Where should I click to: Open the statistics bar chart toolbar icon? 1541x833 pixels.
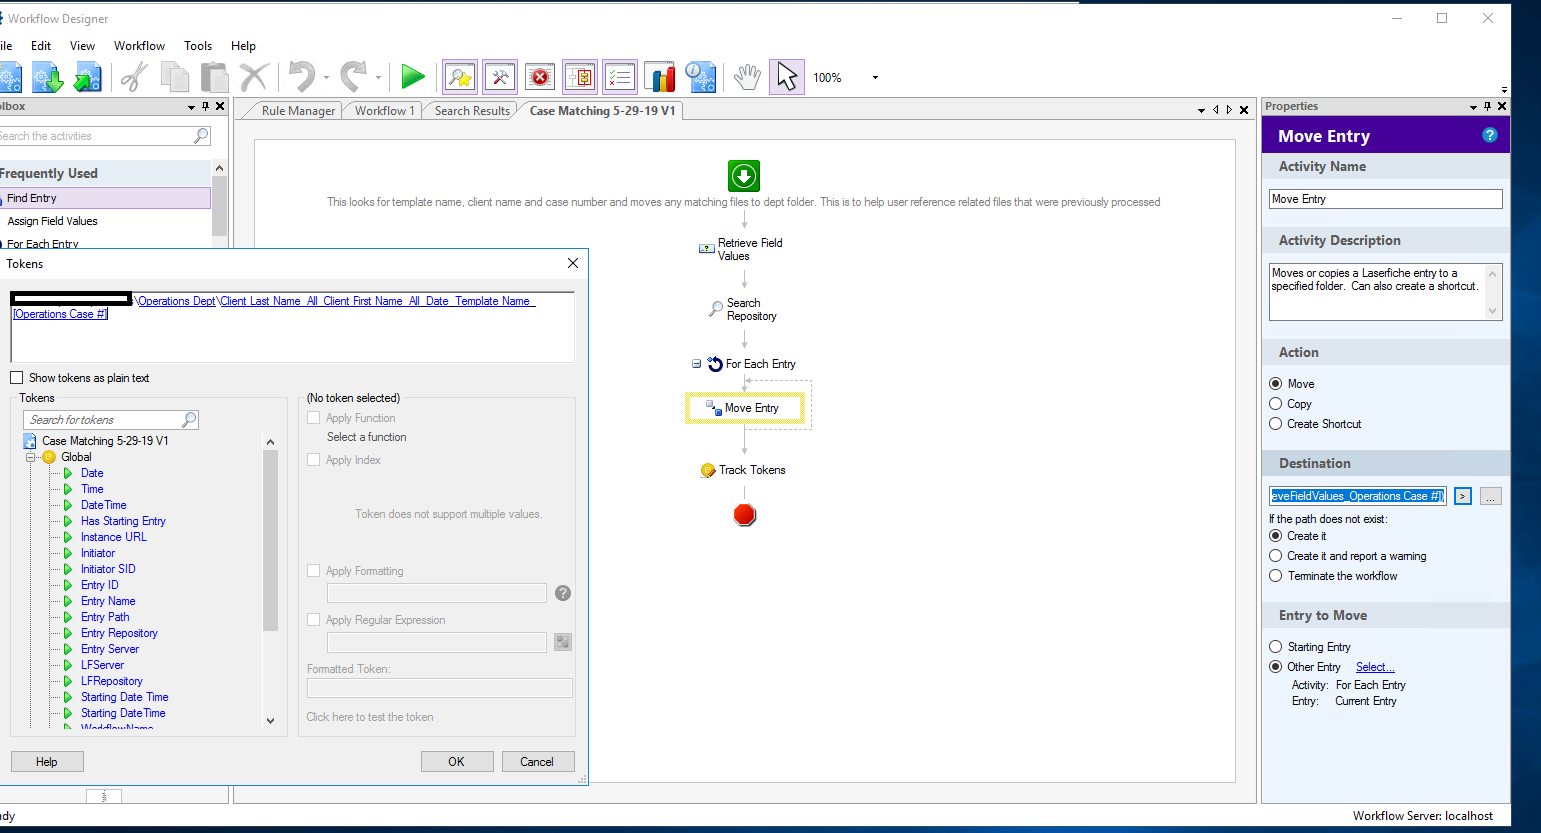tap(660, 77)
